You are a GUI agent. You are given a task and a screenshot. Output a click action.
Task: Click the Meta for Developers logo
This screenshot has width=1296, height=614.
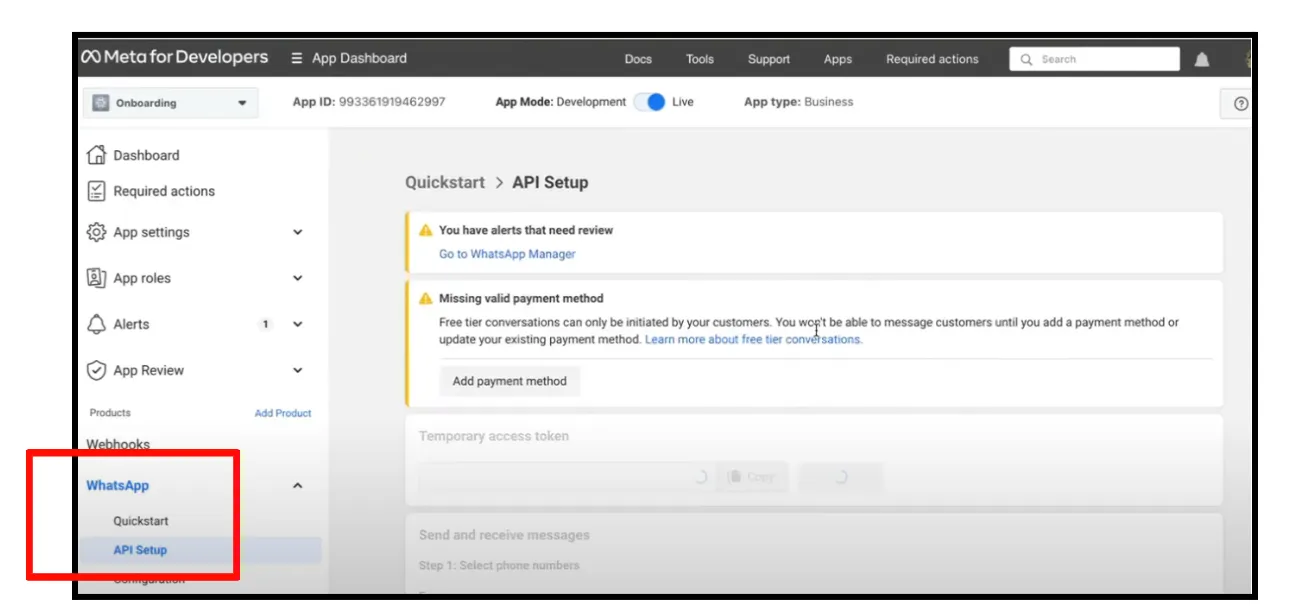click(175, 57)
